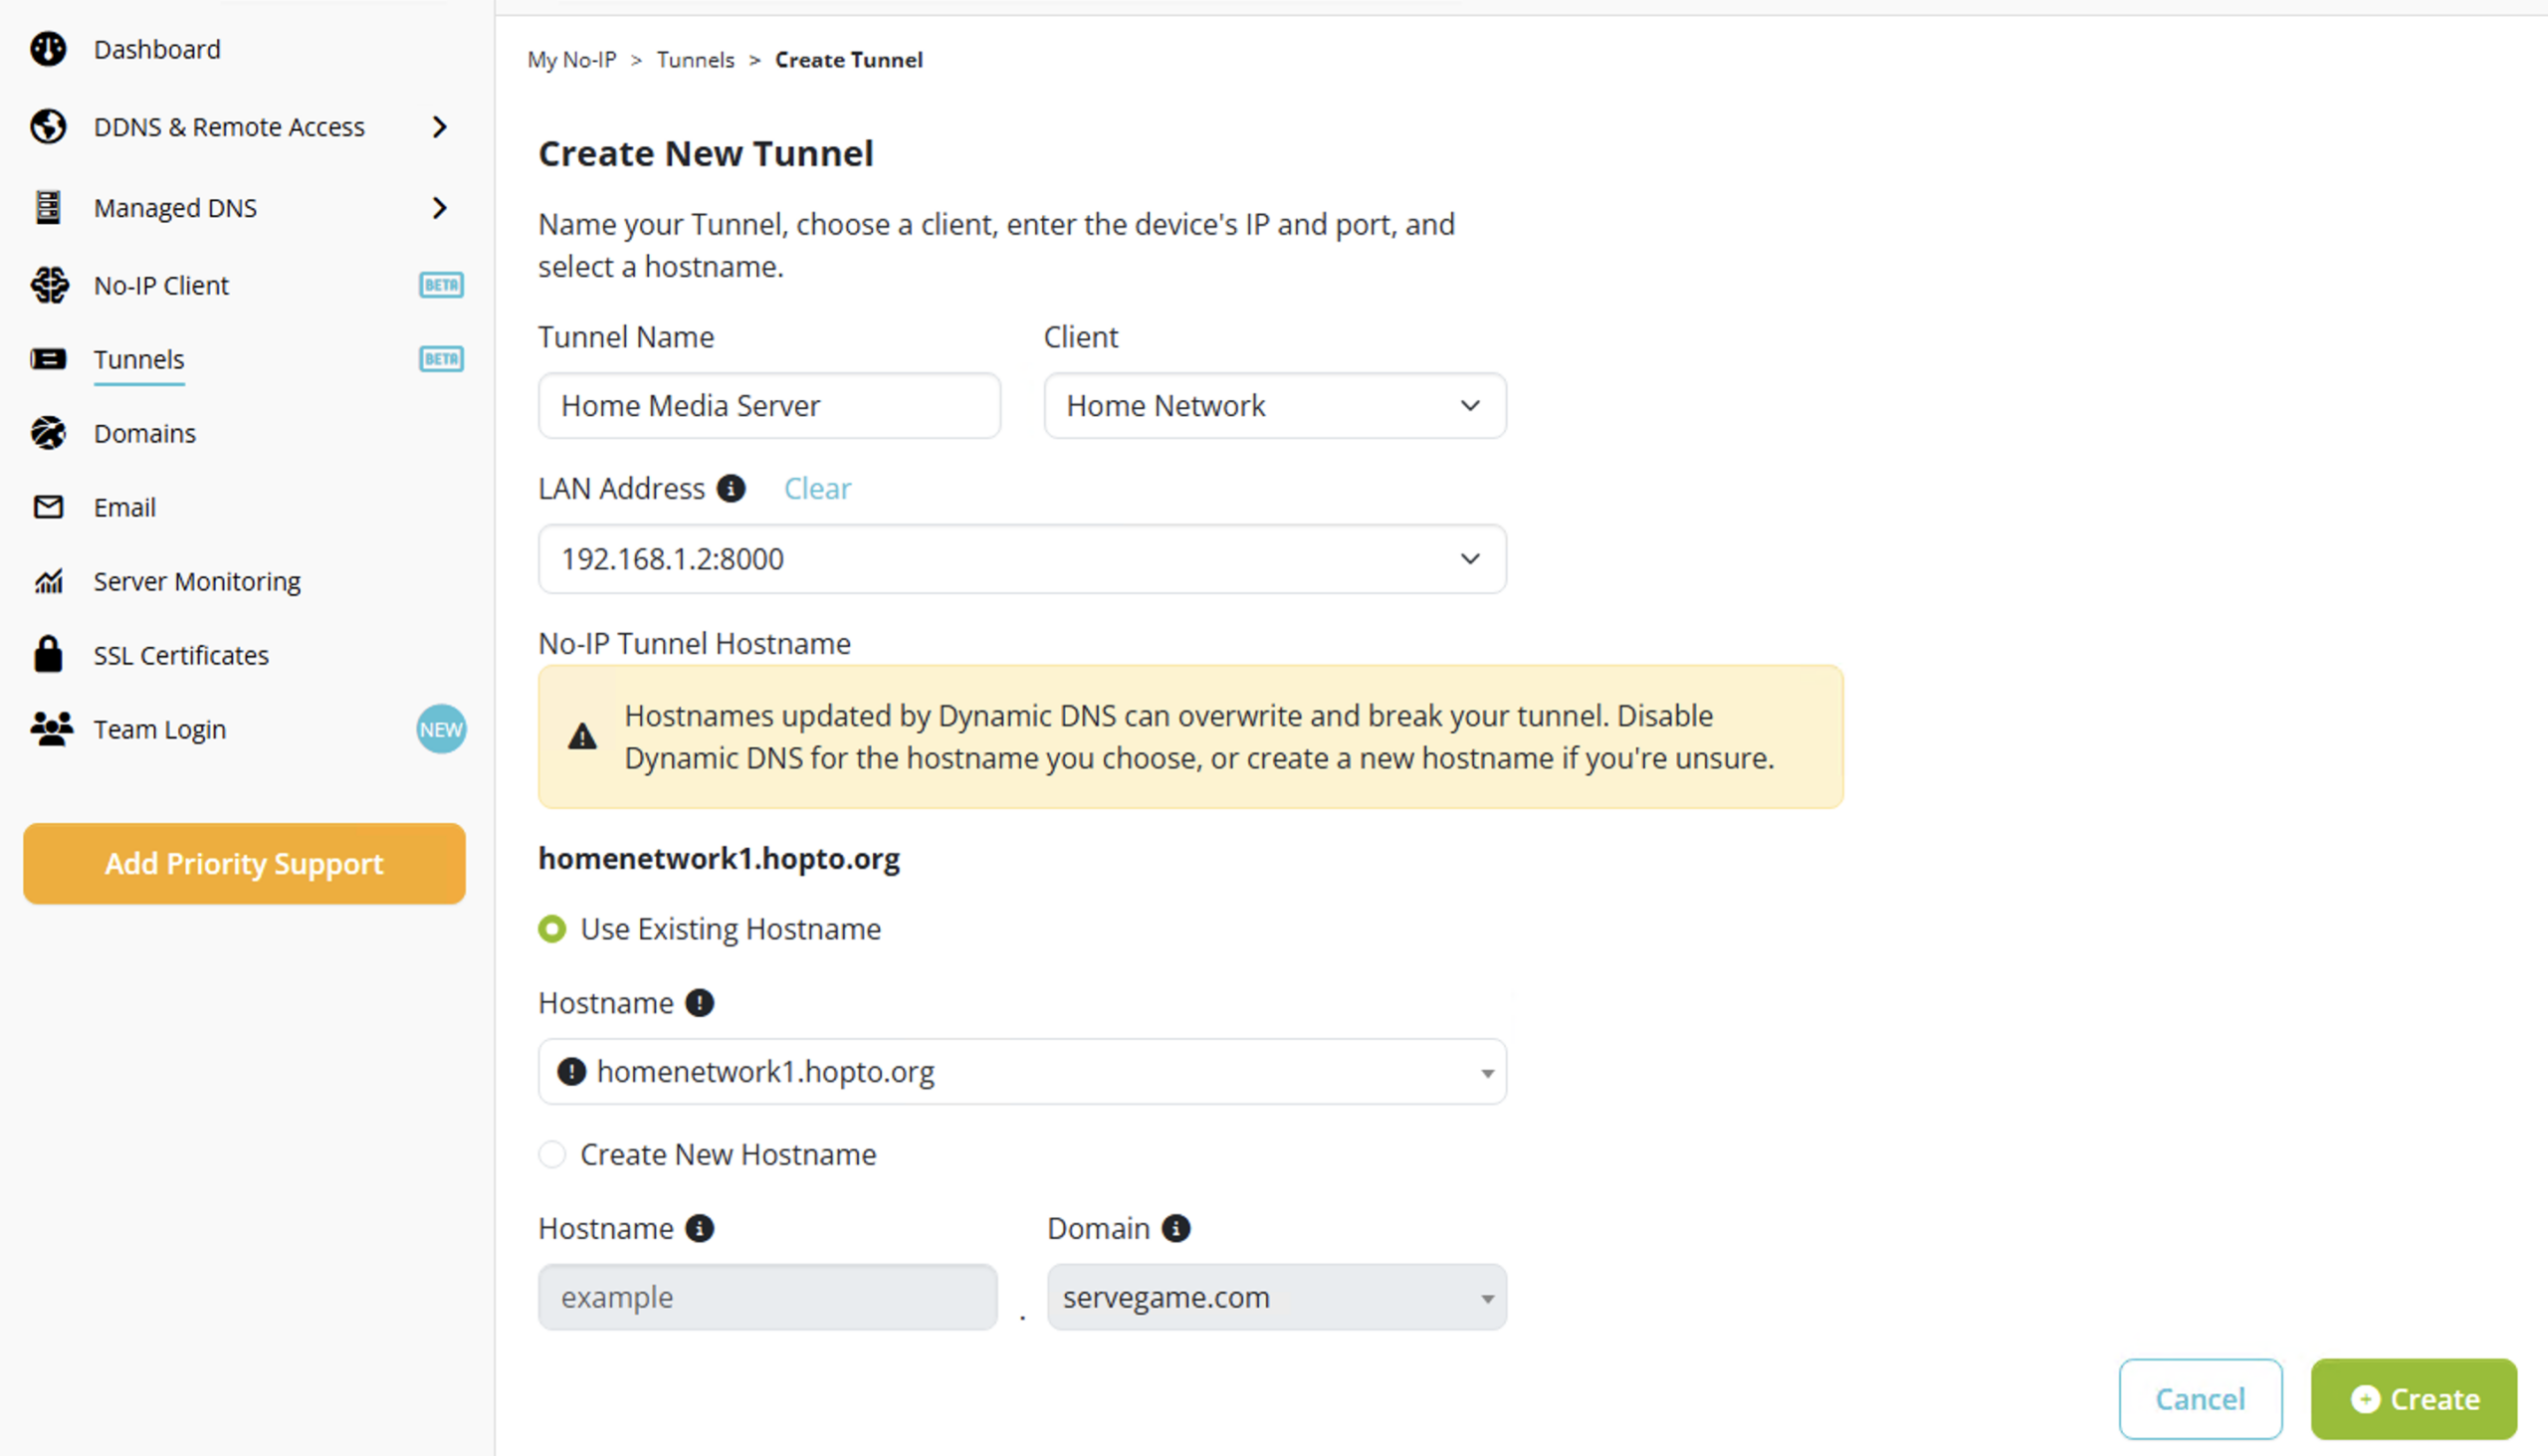Open Team Login in sidebar
2548x1456 pixels.
pyautogui.click(x=160, y=729)
